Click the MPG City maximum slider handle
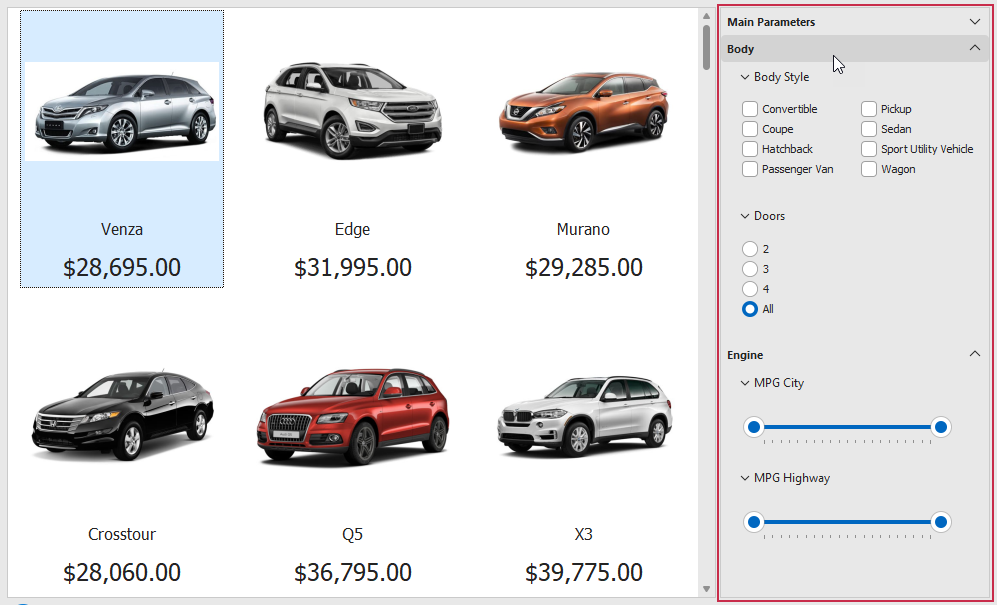997x605 pixels. pos(940,427)
